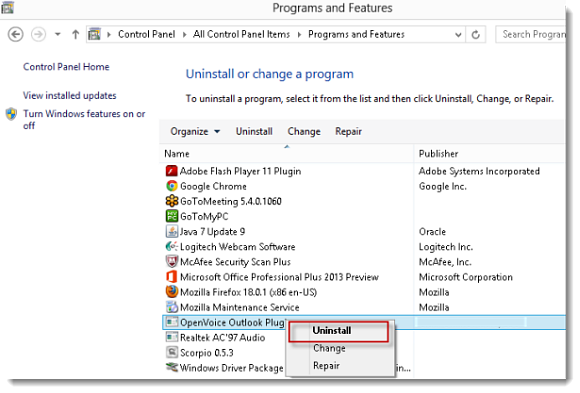Expand the arrow after All Control Panel Items
This screenshot has width=580, height=393.
coord(299,35)
